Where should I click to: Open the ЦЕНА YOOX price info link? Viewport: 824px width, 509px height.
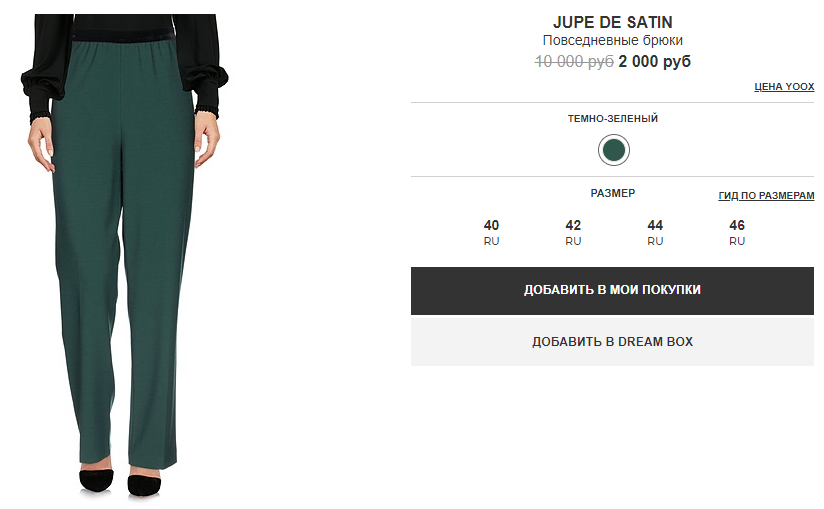[x=784, y=87]
